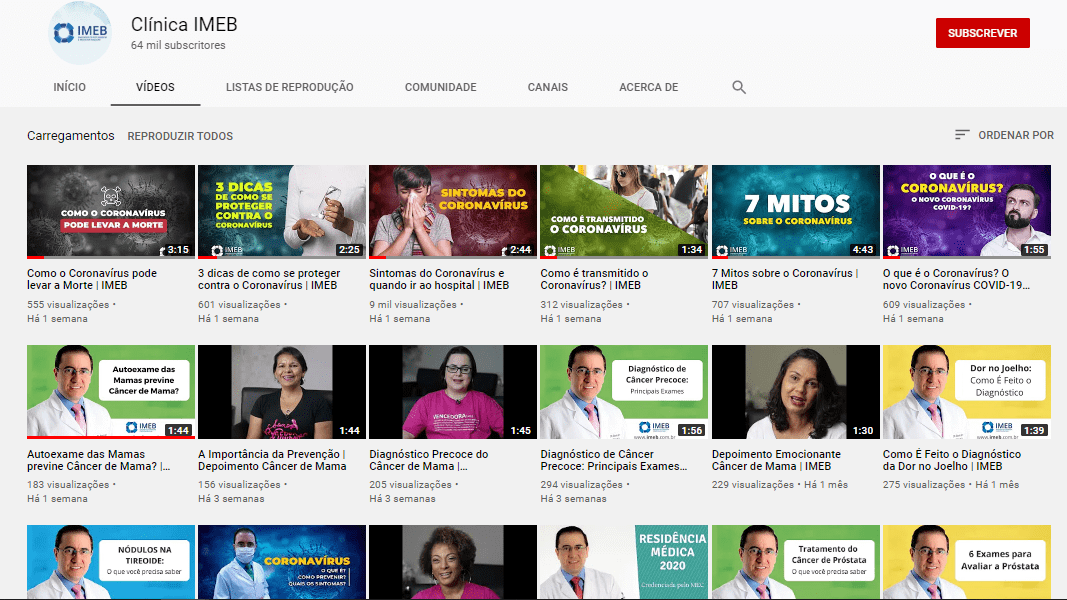Click title 'Como É Feito o Diagnóstico da Dor no Joelho'
Image resolution: width=1067 pixels, height=600 pixels.
[952, 460]
